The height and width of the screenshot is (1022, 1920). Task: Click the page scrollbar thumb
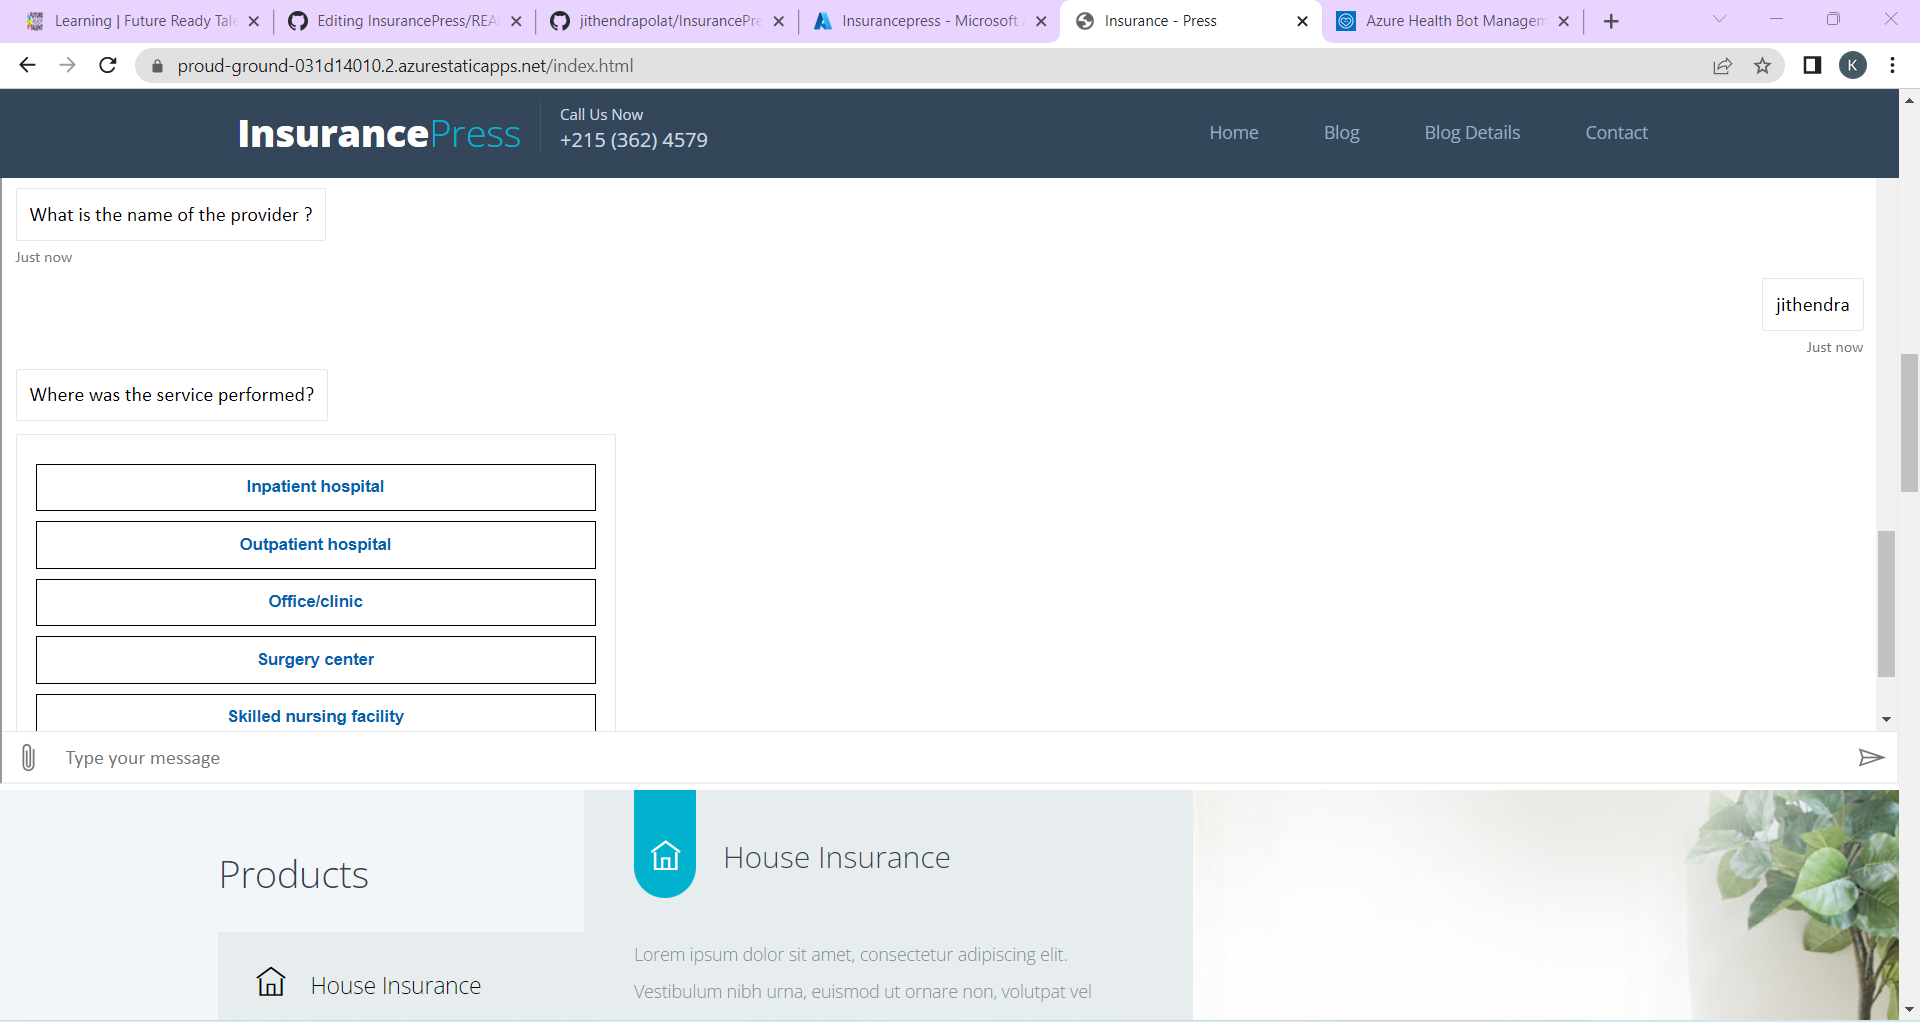(x=1909, y=422)
